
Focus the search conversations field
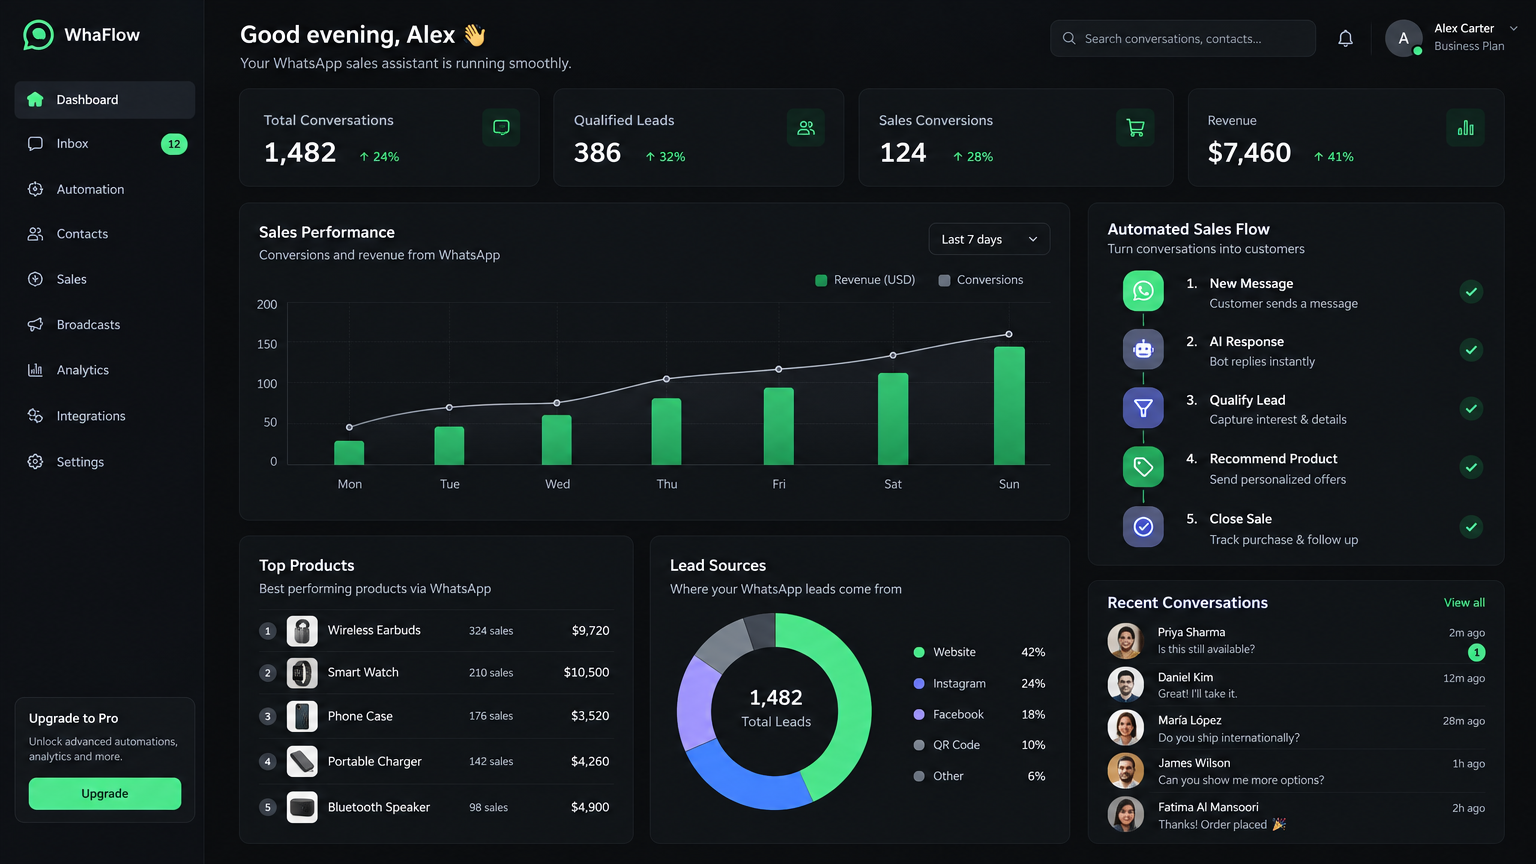(x=1183, y=38)
